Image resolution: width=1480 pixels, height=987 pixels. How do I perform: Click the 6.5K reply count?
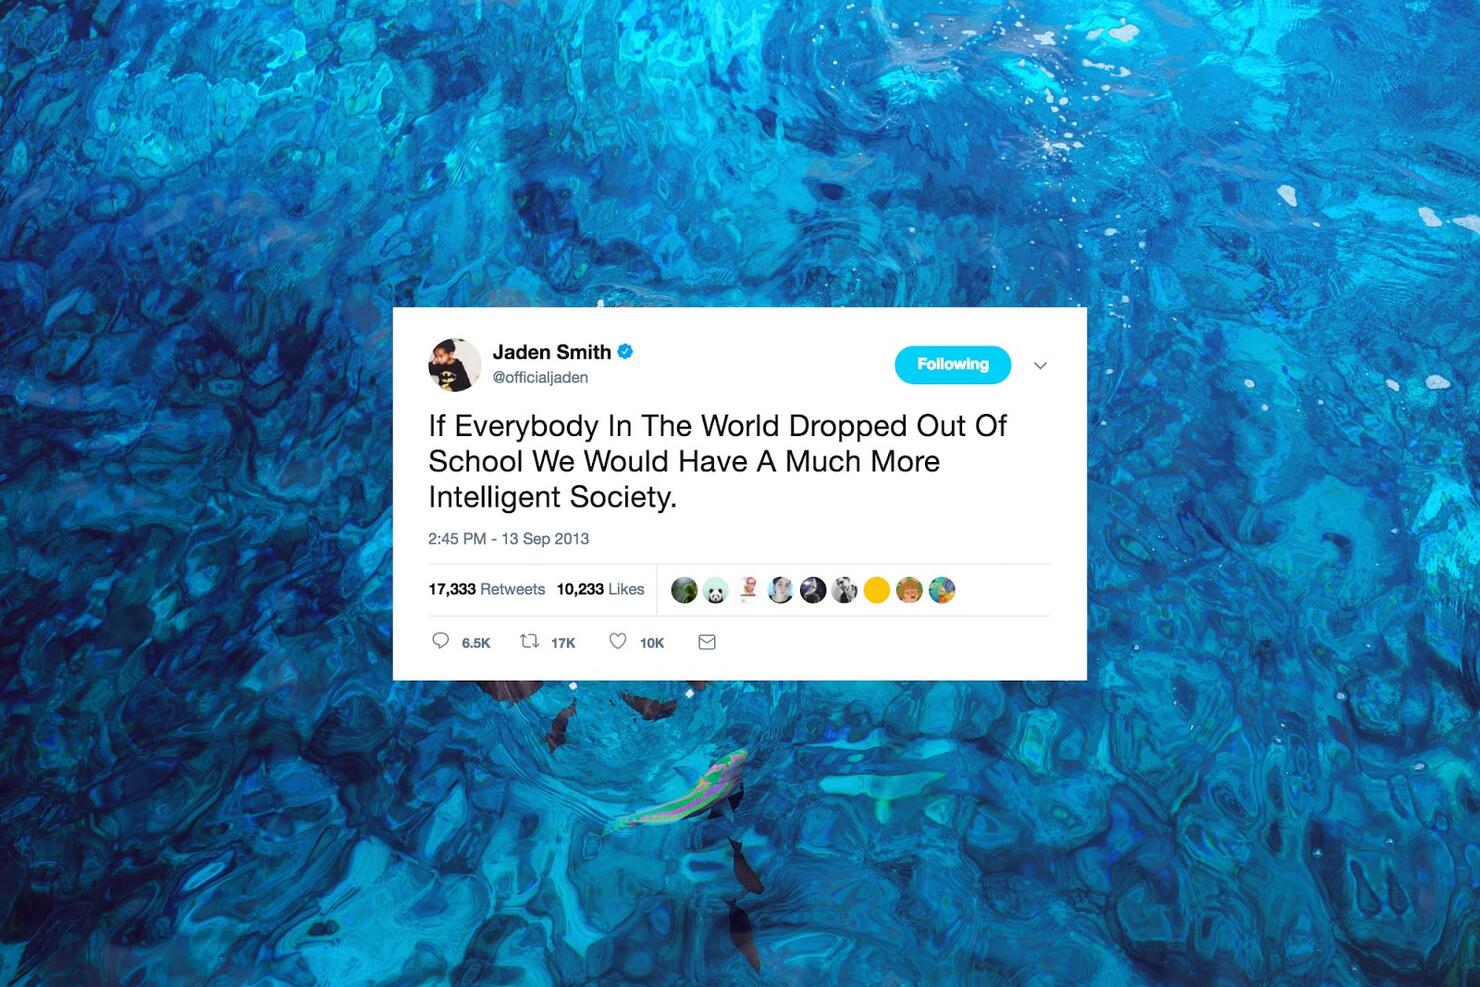(476, 643)
